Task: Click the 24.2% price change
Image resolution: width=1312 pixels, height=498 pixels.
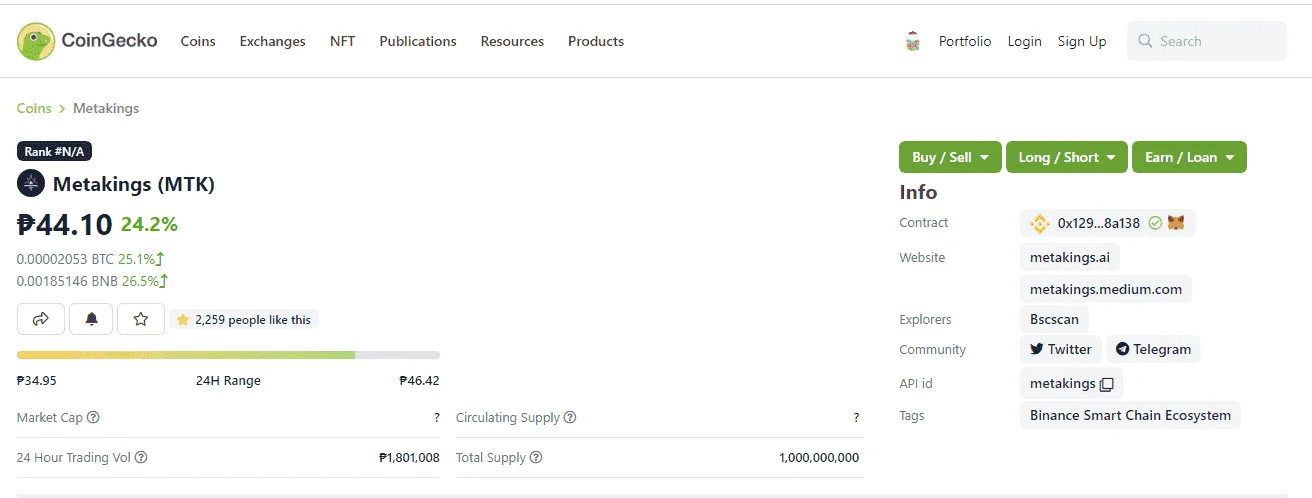Action: (149, 224)
